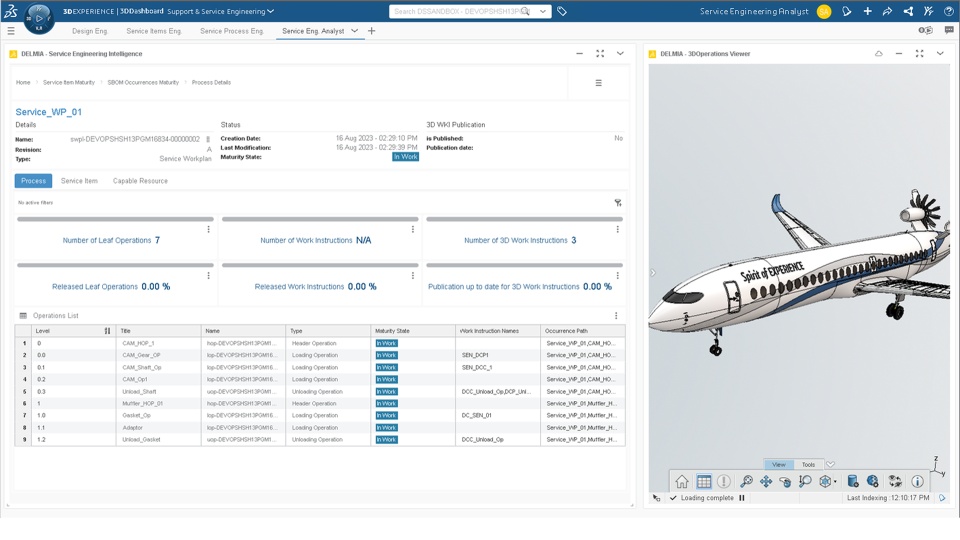This screenshot has width=960, height=540.
Task: Open notifications icon in top bar
Action: 847,11
